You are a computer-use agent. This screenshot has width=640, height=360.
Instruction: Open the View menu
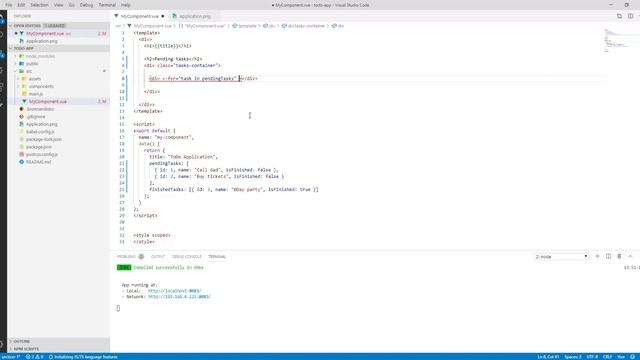point(58,5)
